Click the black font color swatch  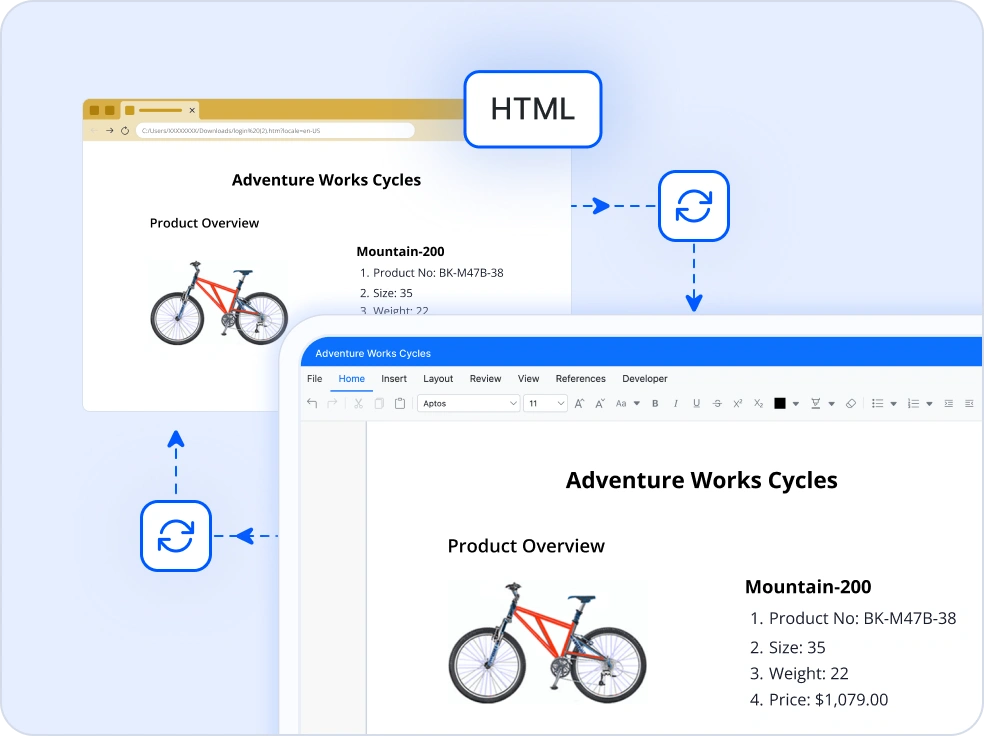click(x=780, y=404)
